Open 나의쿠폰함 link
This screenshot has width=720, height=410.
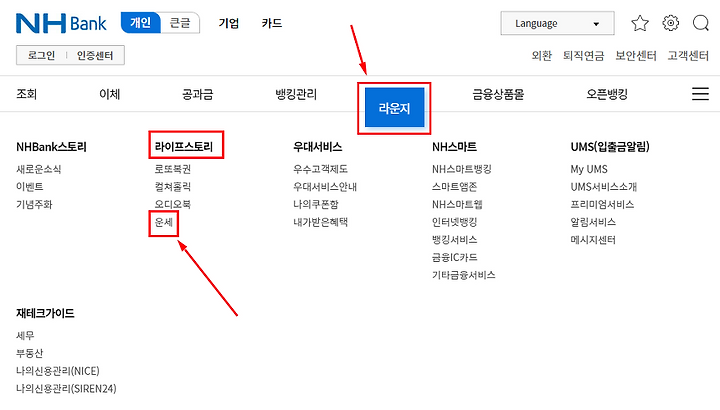316,204
